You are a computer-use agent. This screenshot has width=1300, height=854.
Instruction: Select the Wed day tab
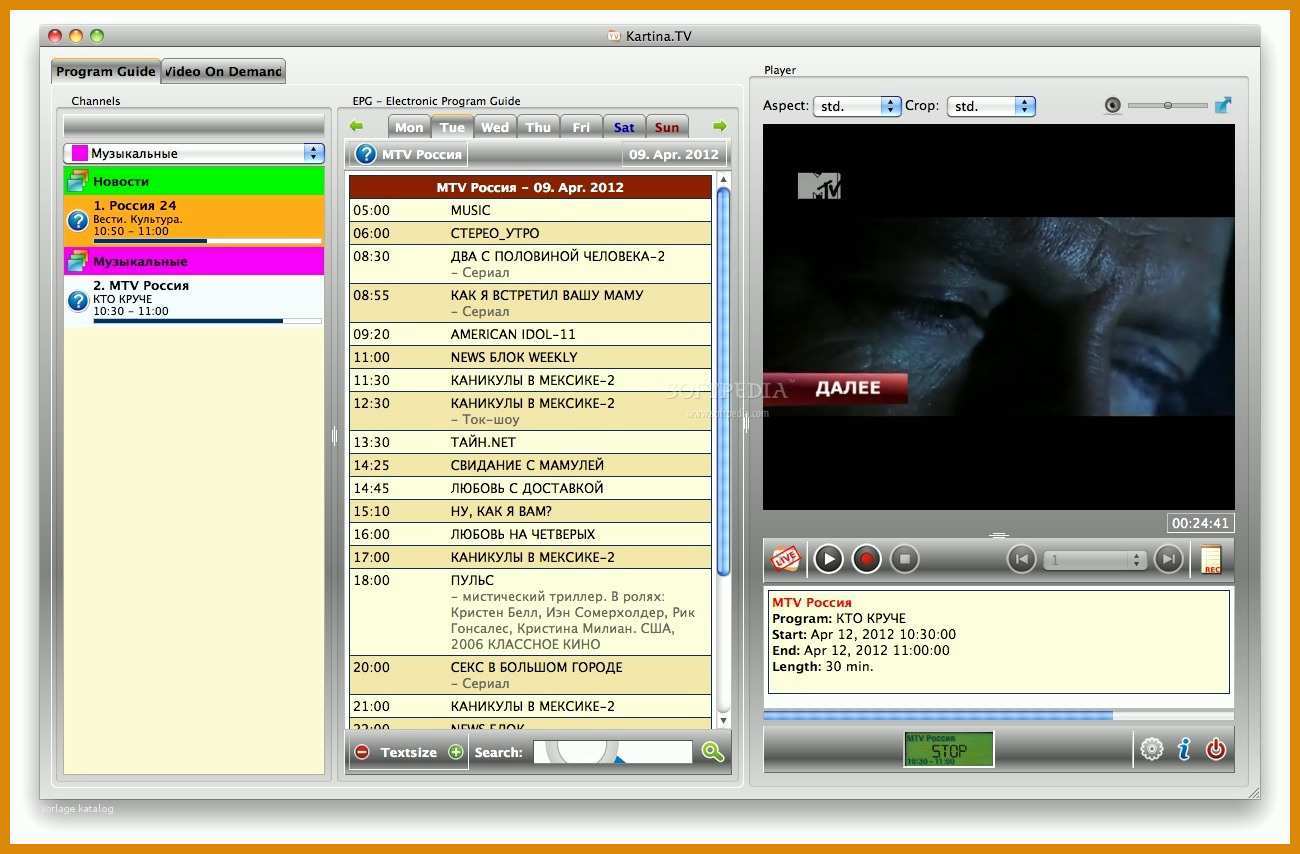[x=495, y=127]
